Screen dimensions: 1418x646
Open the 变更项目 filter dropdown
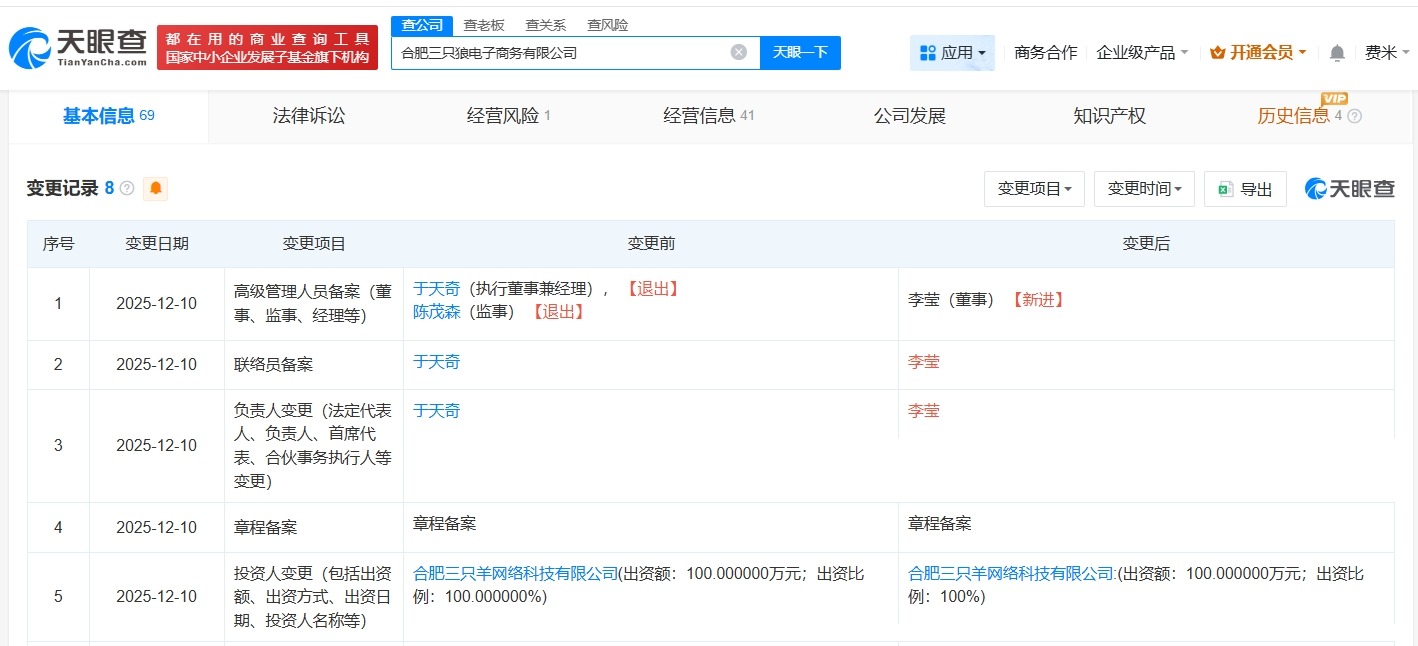coord(1034,189)
